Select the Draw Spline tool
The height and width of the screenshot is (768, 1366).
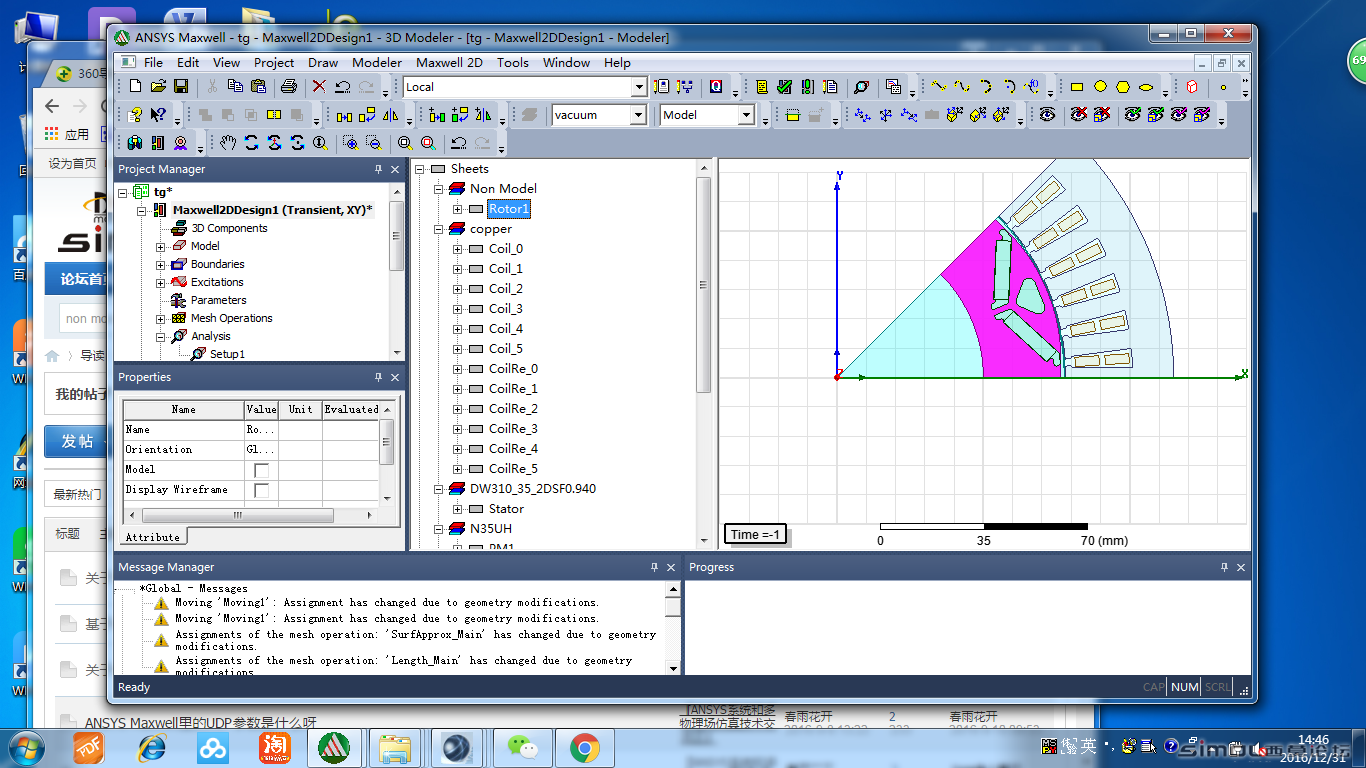[x=962, y=87]
